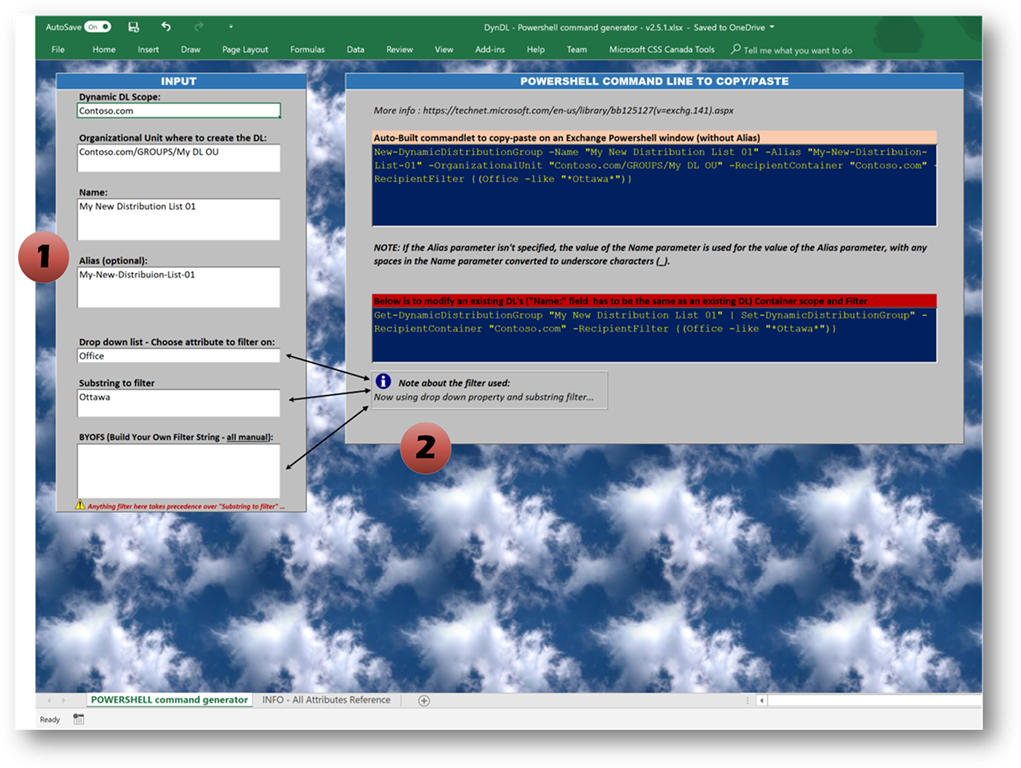Viewport: 1021px width, 768px height.
Task: Click the macro recording icon in status bar
Action: pos(79,719)
